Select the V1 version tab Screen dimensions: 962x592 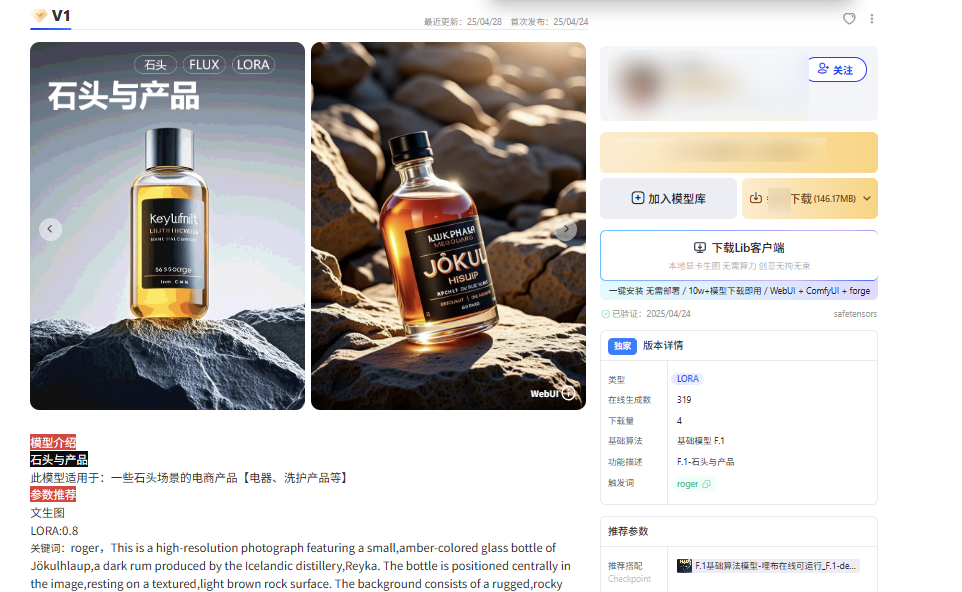[x=51, y=15]
